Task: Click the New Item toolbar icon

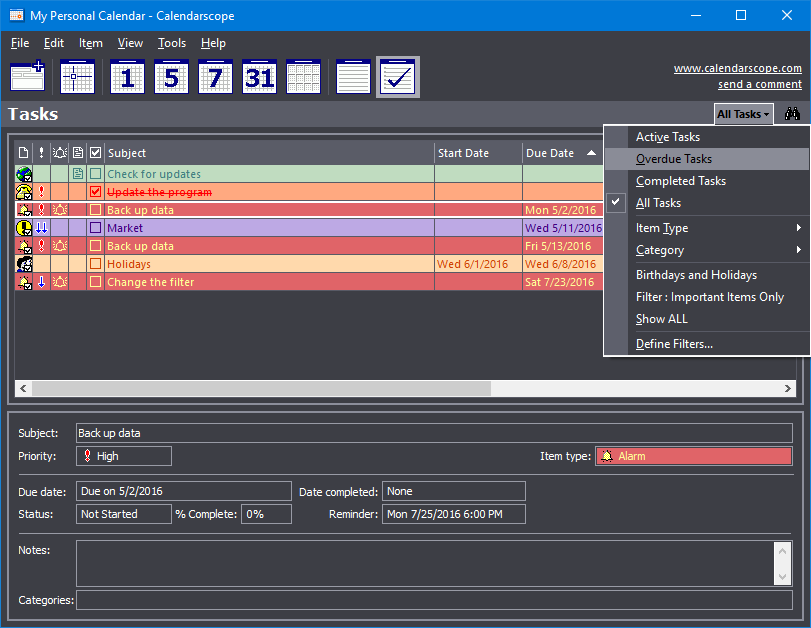Action: tap(27, 77)
